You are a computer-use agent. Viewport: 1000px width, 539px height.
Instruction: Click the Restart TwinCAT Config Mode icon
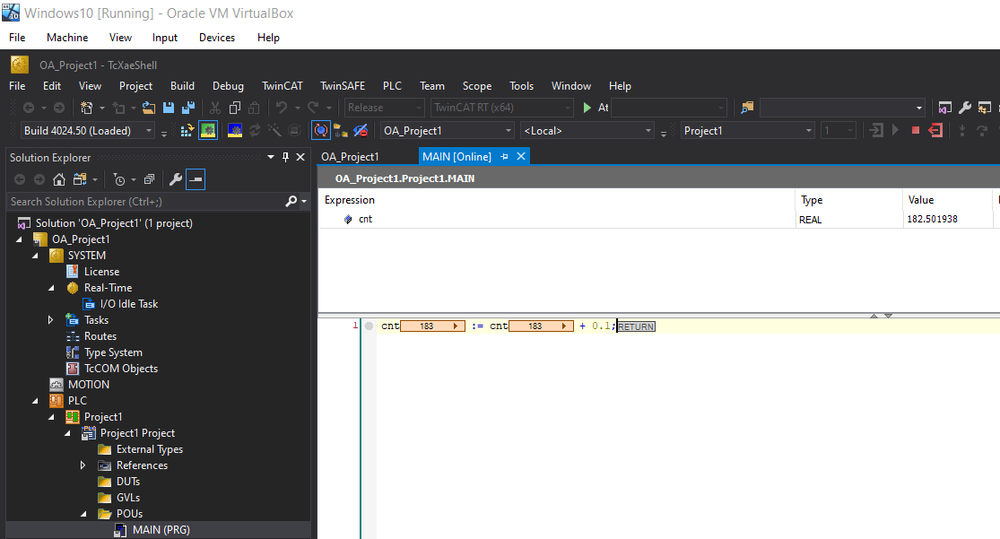pos(235,131)
